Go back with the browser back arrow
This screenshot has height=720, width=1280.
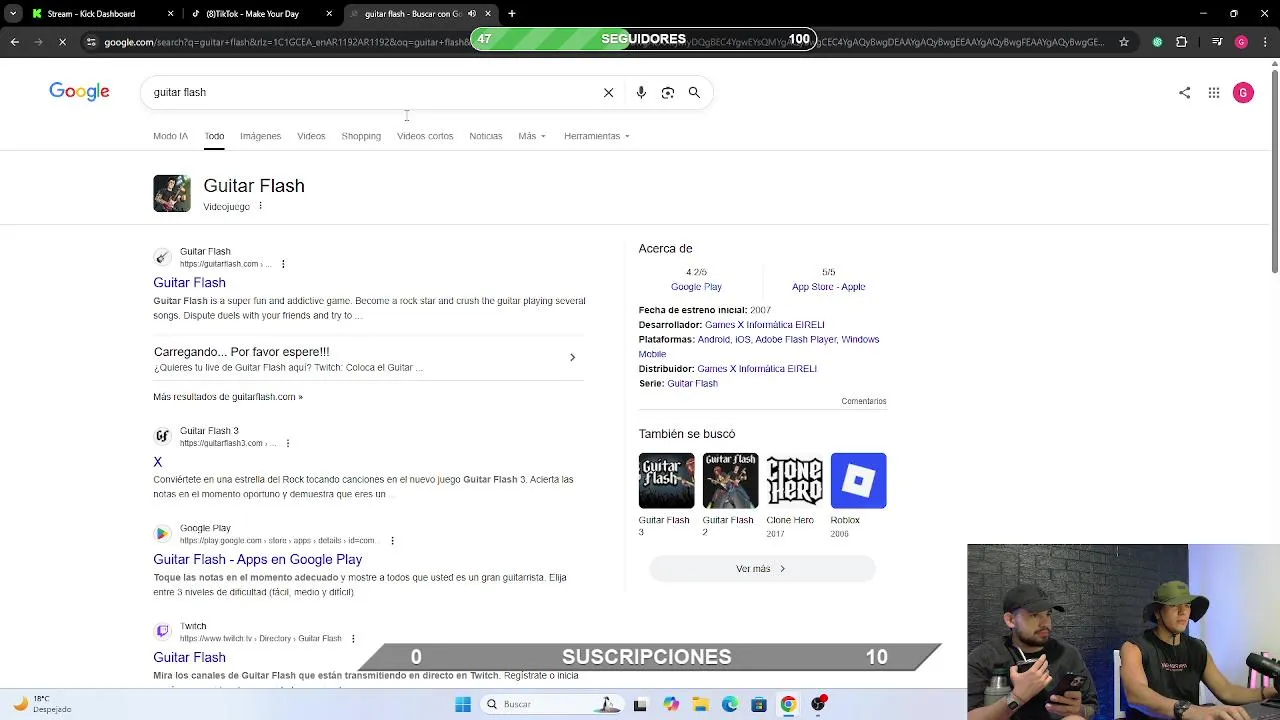coord(14,42)
